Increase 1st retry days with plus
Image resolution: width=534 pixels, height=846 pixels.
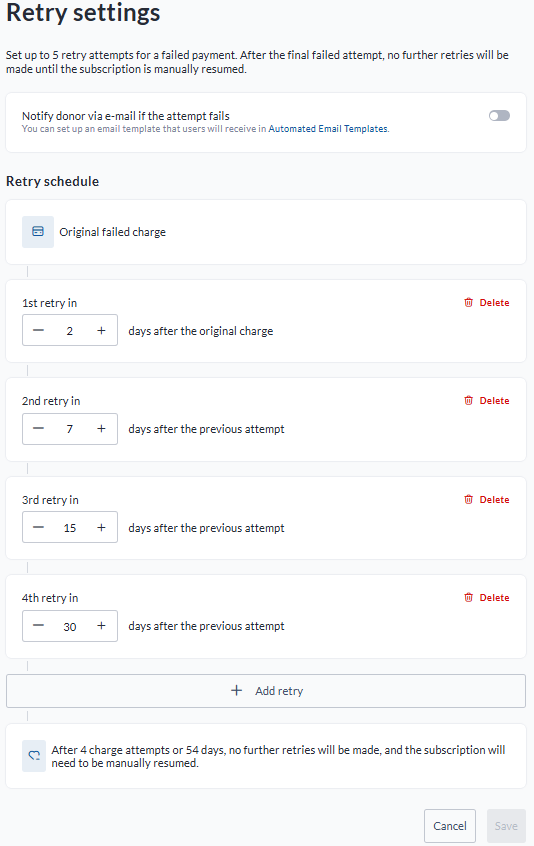coord(101,330)
